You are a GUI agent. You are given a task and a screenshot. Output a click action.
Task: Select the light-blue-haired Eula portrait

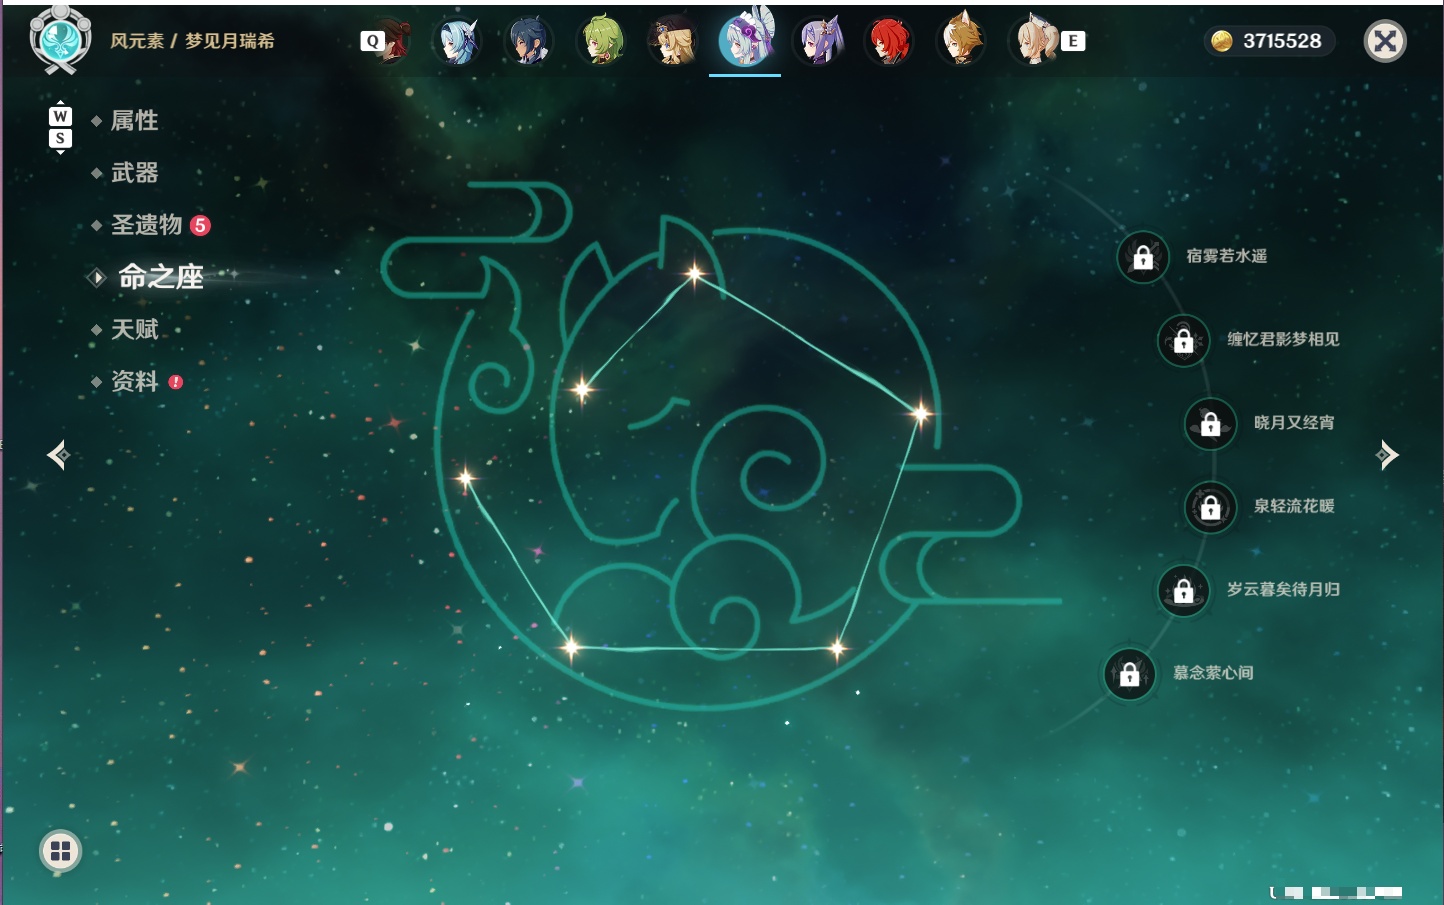tap(457, 41)
